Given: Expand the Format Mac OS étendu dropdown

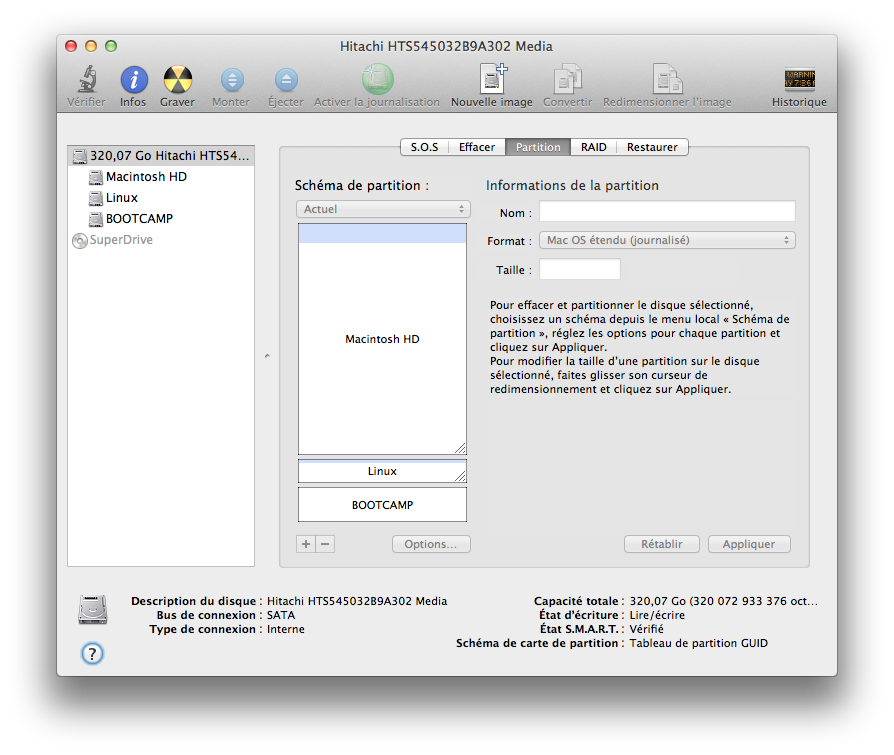Looking at the screenshot, I should (x=667, y=240).
